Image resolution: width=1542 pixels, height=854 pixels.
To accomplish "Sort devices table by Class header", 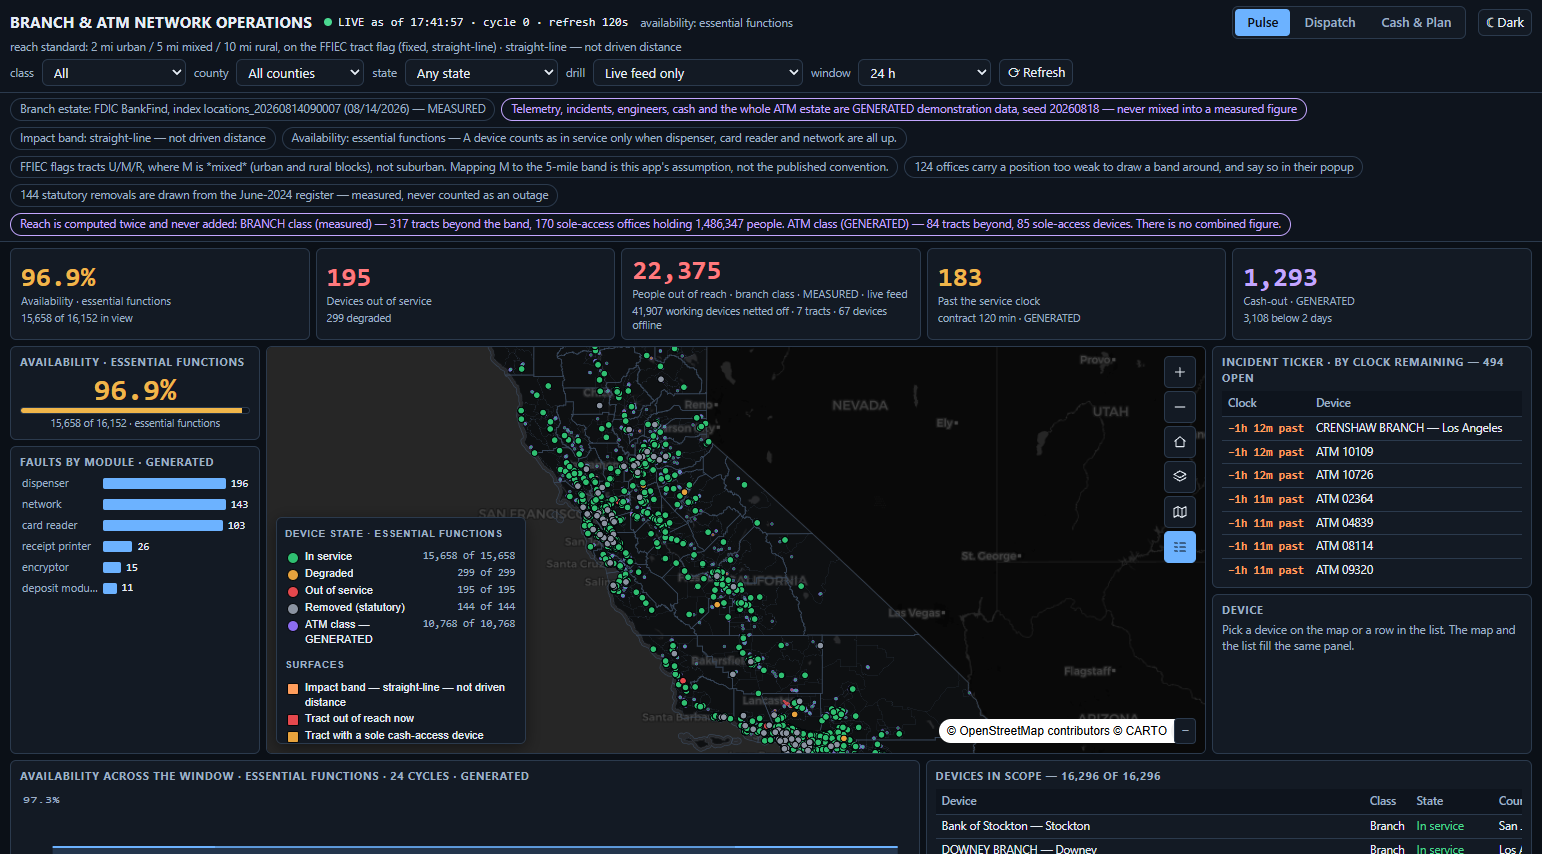I will point(1383,801).
